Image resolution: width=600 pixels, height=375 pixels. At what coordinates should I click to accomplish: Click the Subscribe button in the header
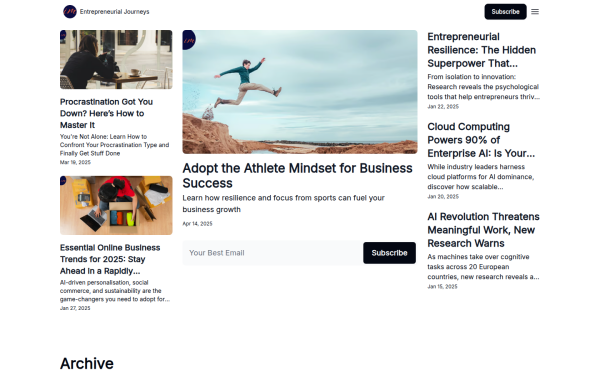point(505,11)
